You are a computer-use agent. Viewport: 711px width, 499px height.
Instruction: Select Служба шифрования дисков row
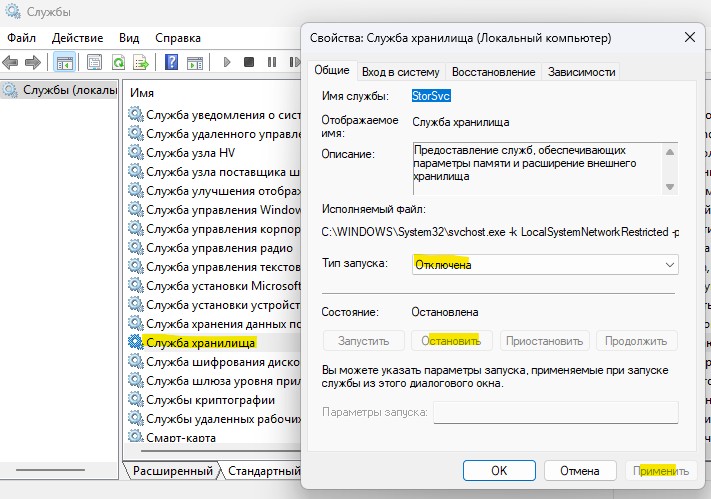pyautogui.click(x=214, y=362)
